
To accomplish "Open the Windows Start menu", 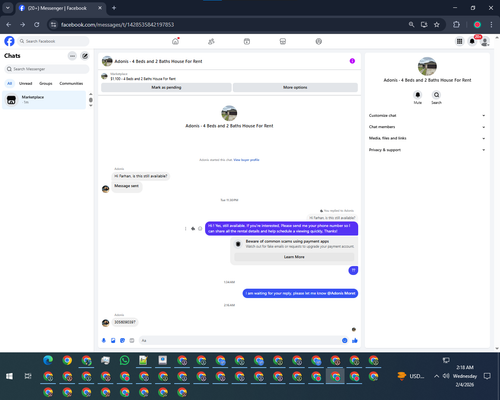I will [x=9, y=376].
